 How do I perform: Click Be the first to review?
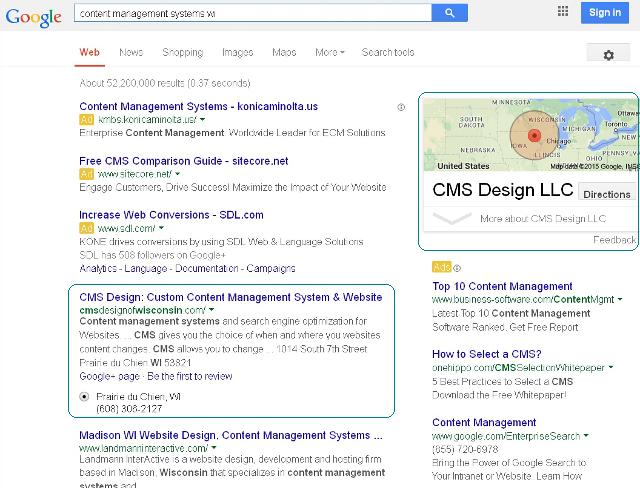coord(190,376)
